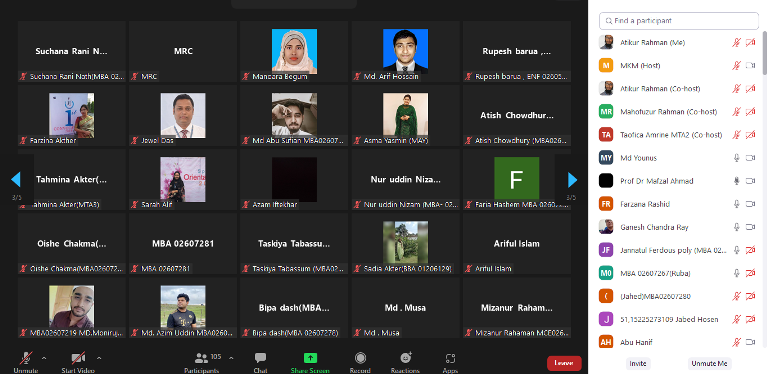Click the Start Video camera icon
The image size is (768, 374).
point(78,358)
